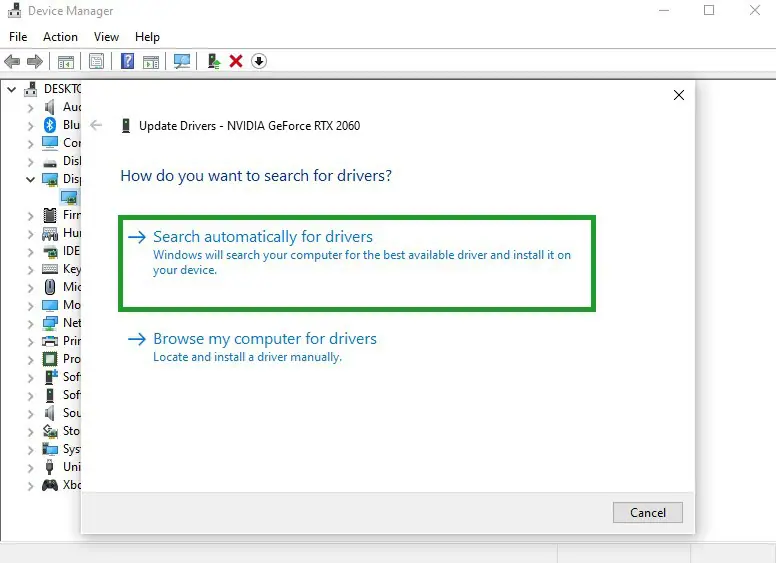
Task: Expand the Keyboards node chevron
Action: coord(31,270)
